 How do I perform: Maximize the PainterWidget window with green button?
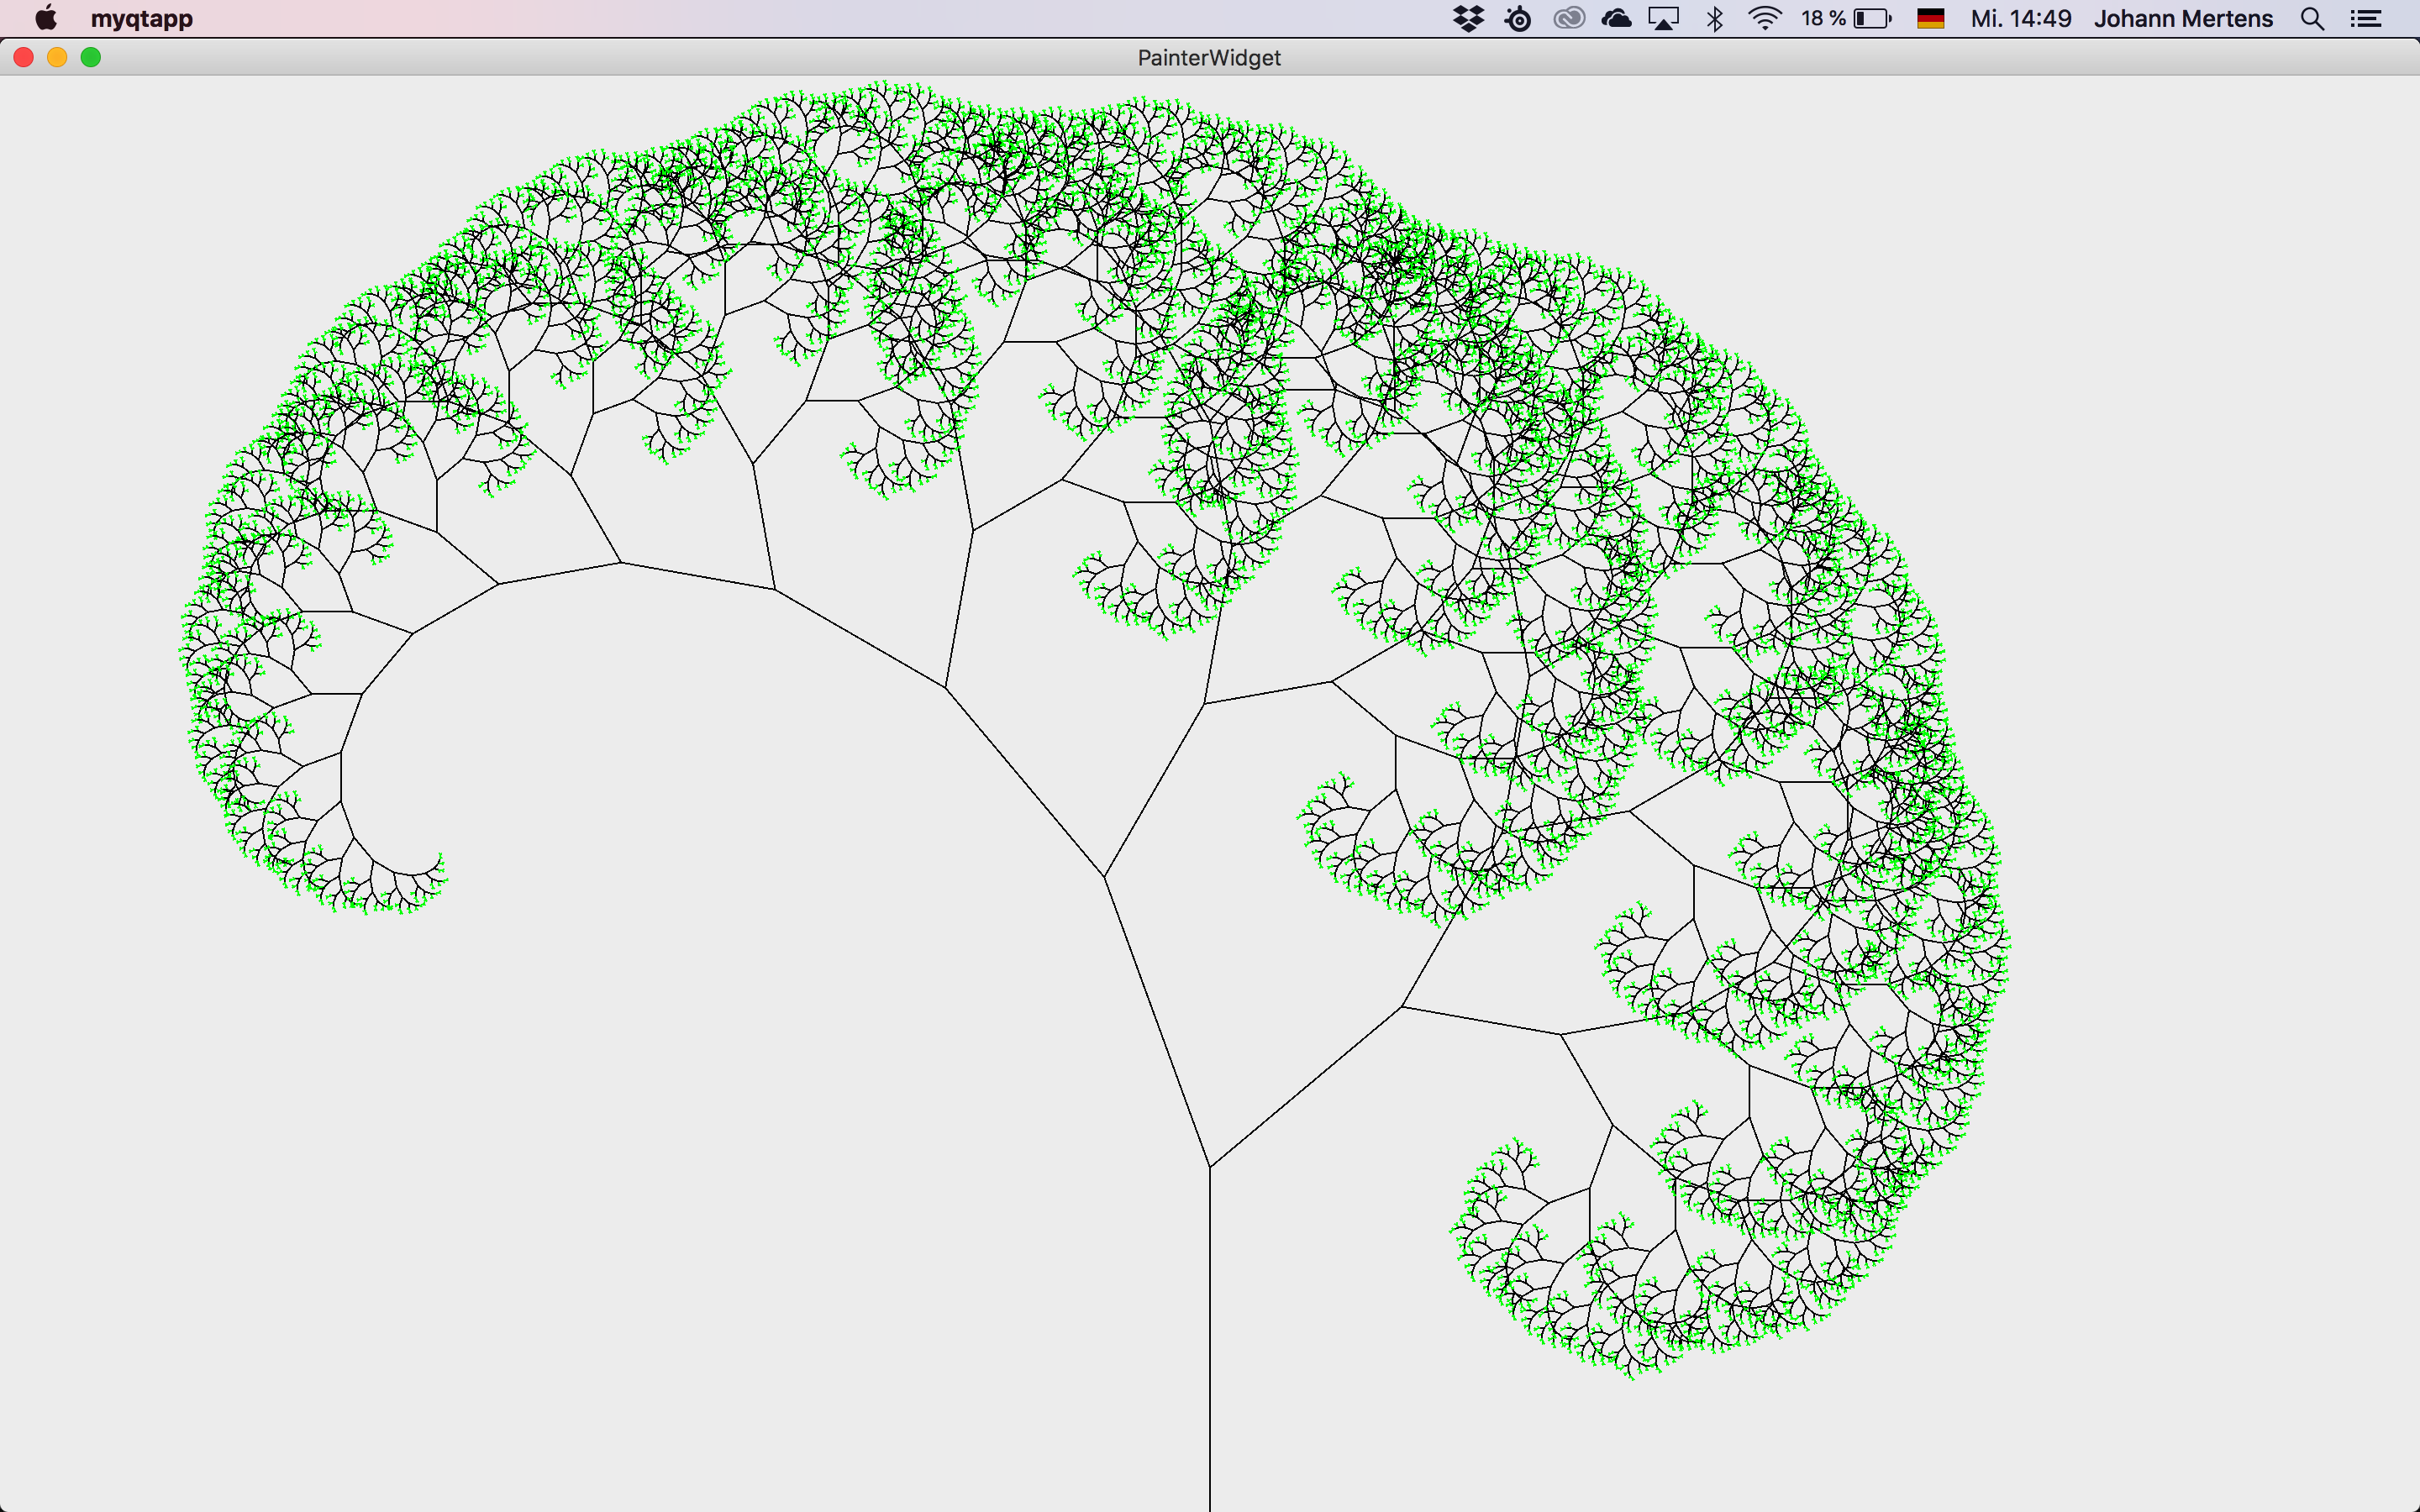(91, 58)
